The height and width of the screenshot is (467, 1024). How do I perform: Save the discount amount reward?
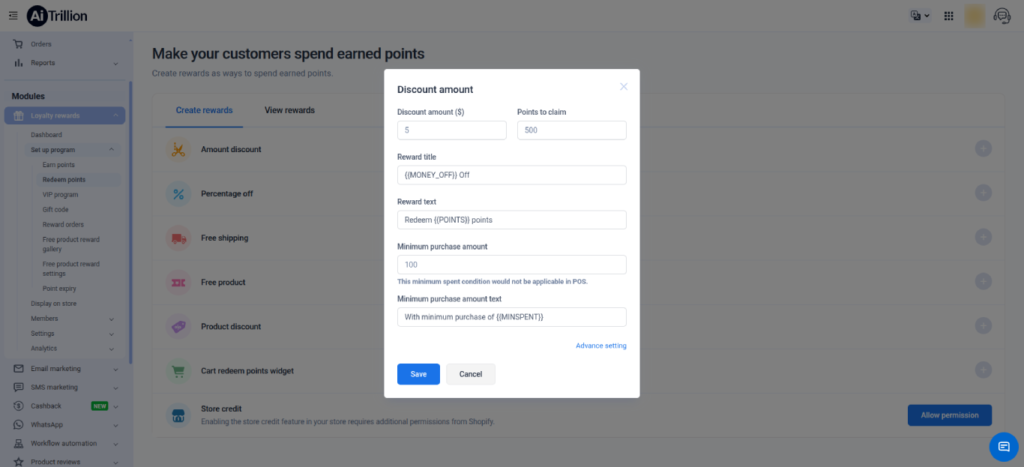[418, 374]
